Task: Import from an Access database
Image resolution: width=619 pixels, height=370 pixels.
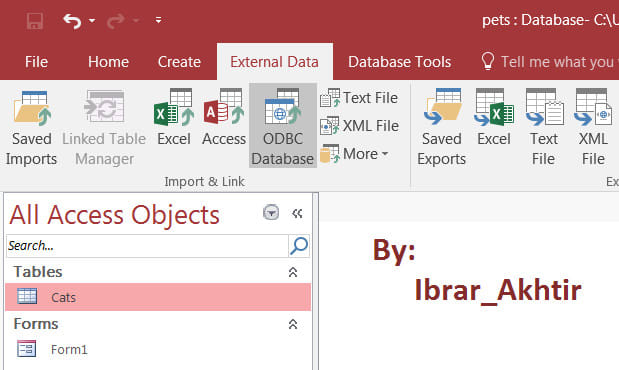Action: [224, 118]
